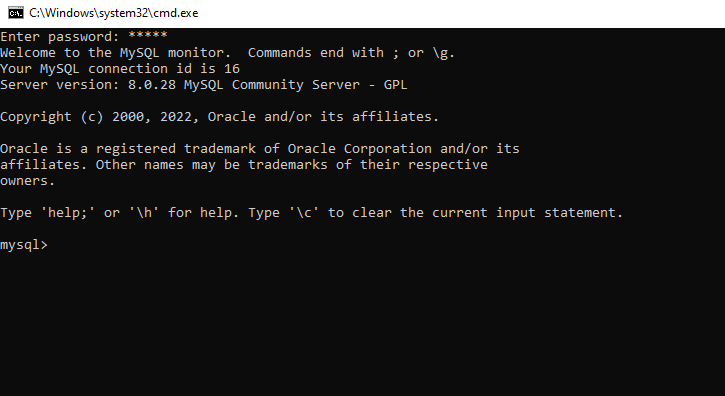Click the '\h' help shortcut text
725x396 pixels.
[144, 213]
